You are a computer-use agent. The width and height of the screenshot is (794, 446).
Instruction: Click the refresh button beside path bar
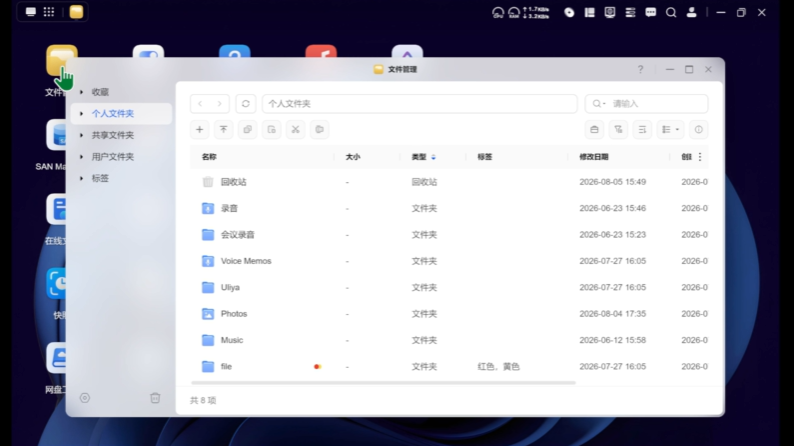click(246, 104)
